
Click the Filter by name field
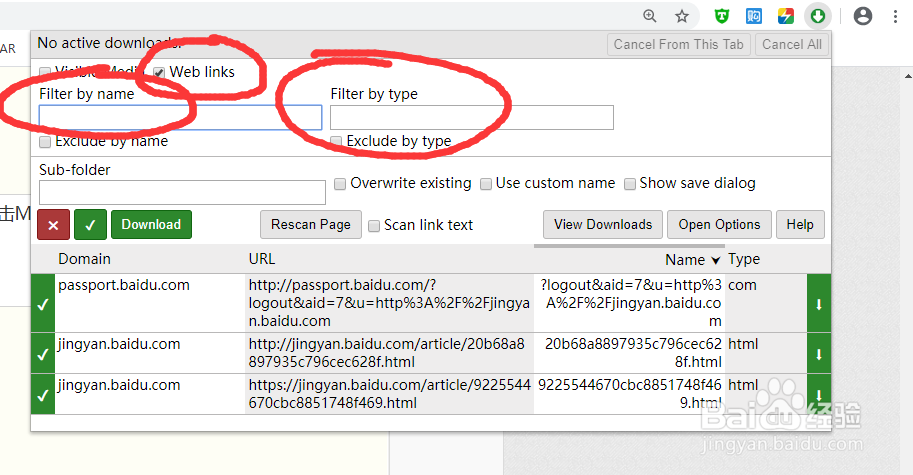181,117
